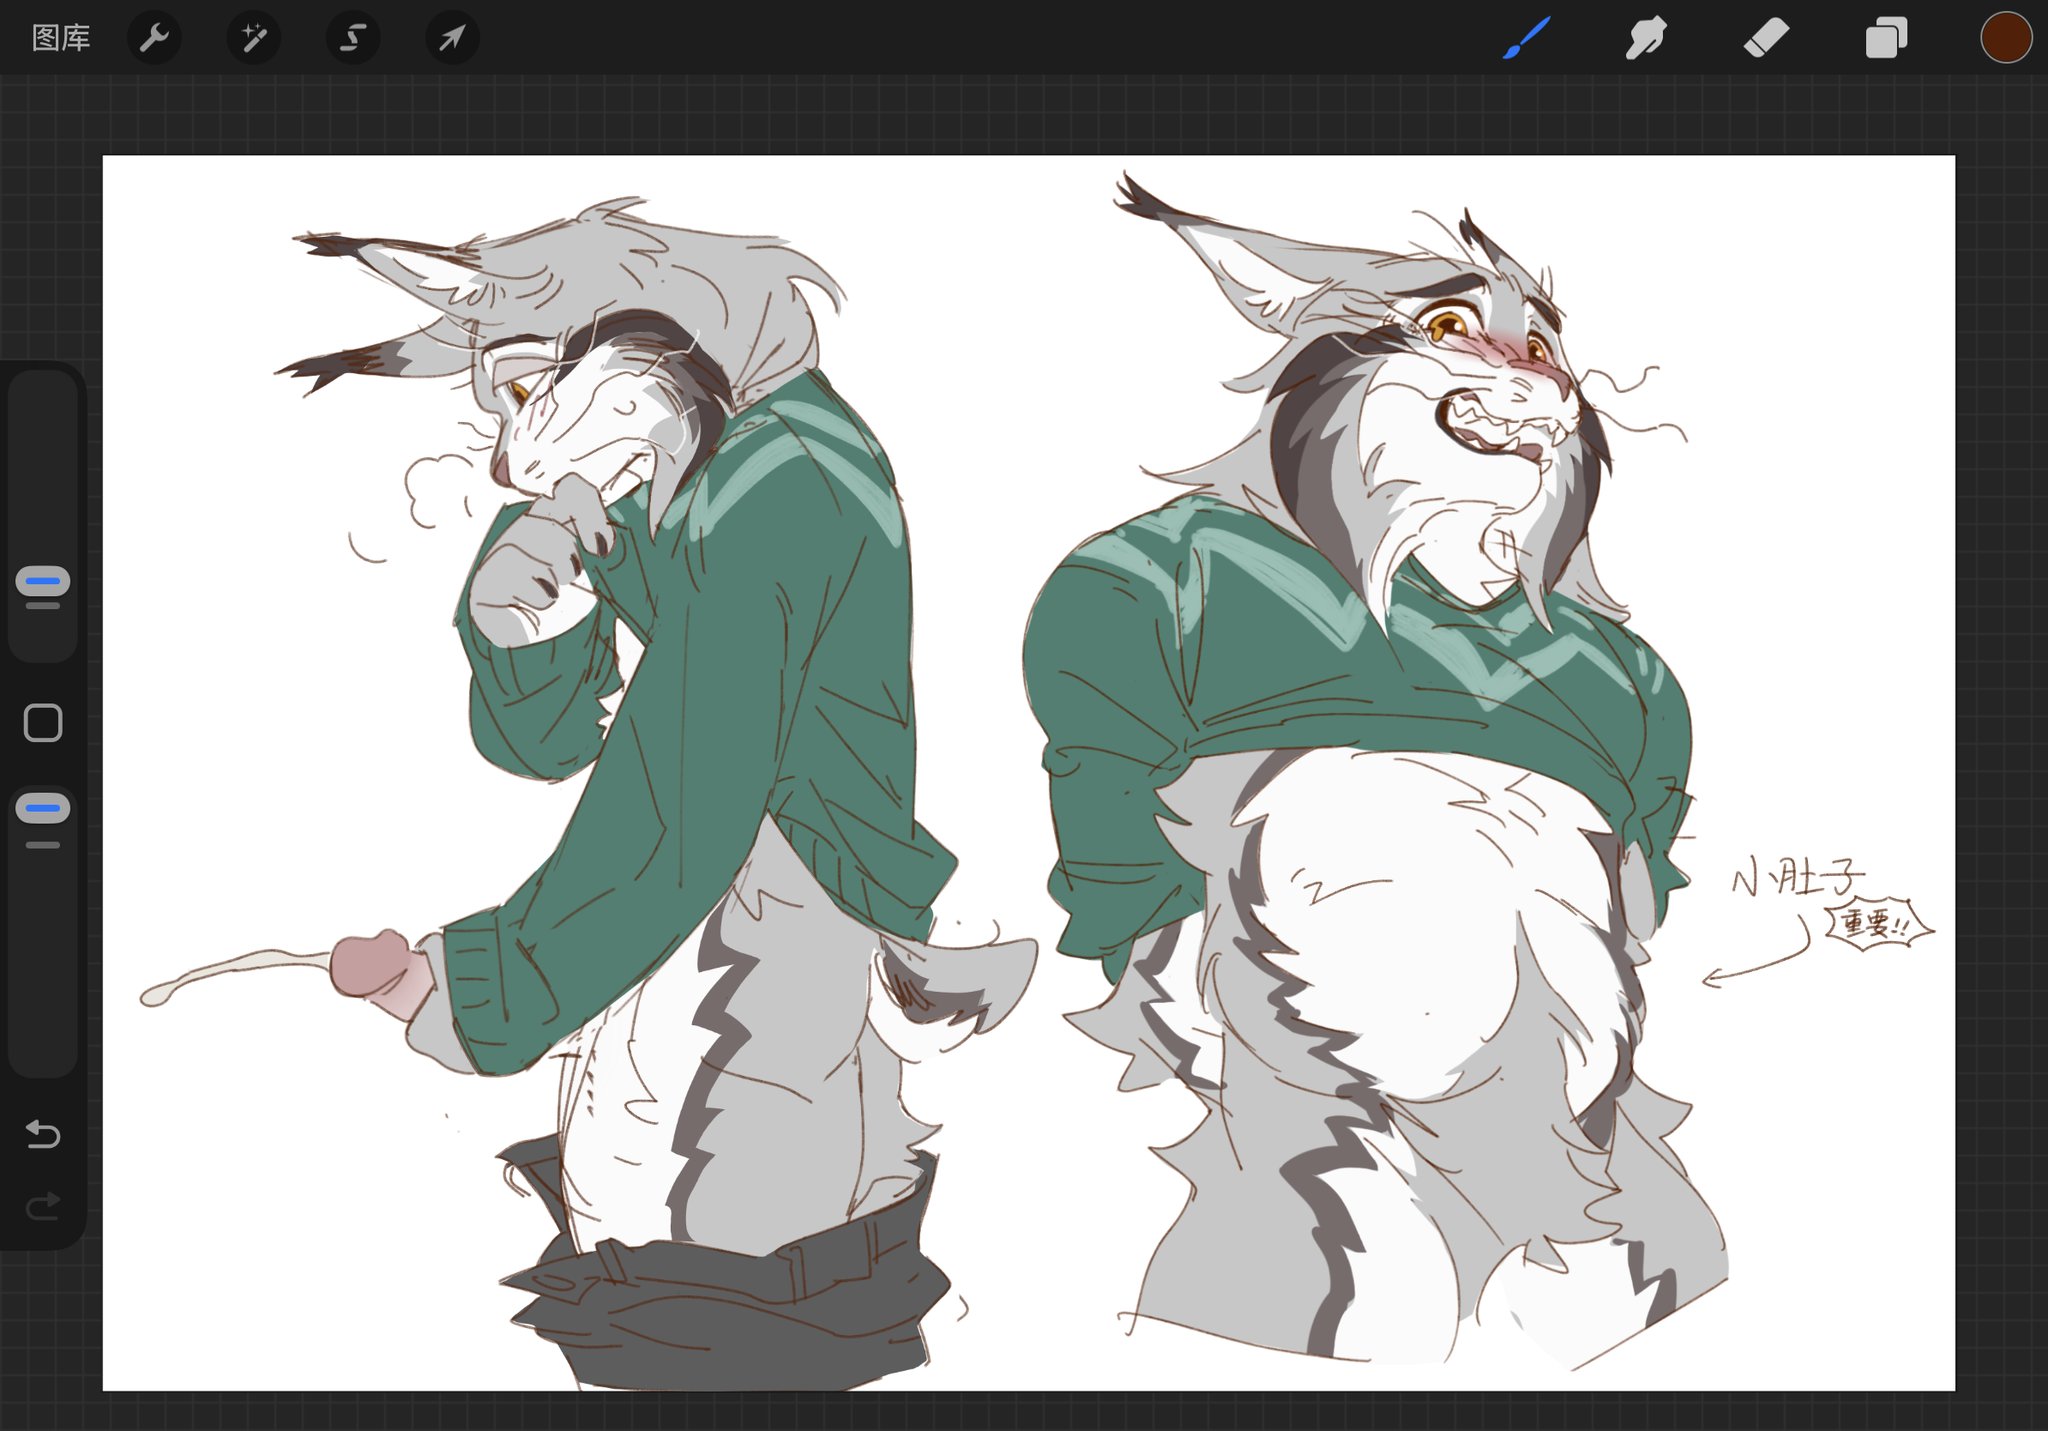Select the Brush paint tool
Screen dimensions: 2048x1431
pos(1526,38)
